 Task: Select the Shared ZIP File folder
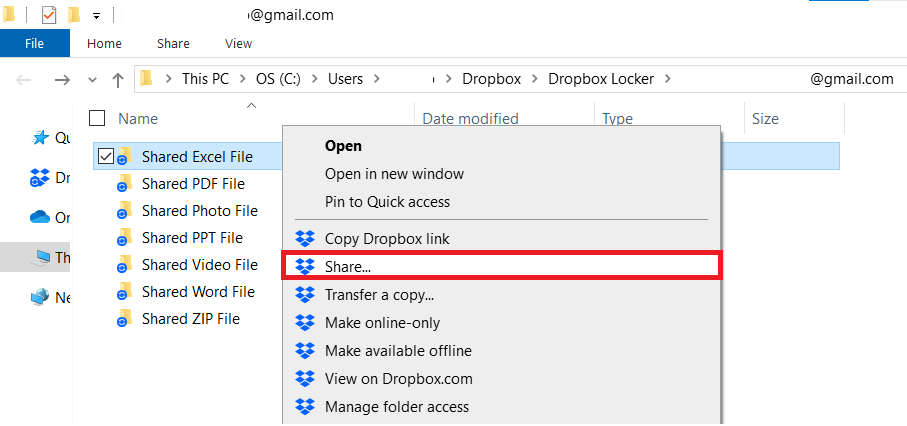[190, 319]
